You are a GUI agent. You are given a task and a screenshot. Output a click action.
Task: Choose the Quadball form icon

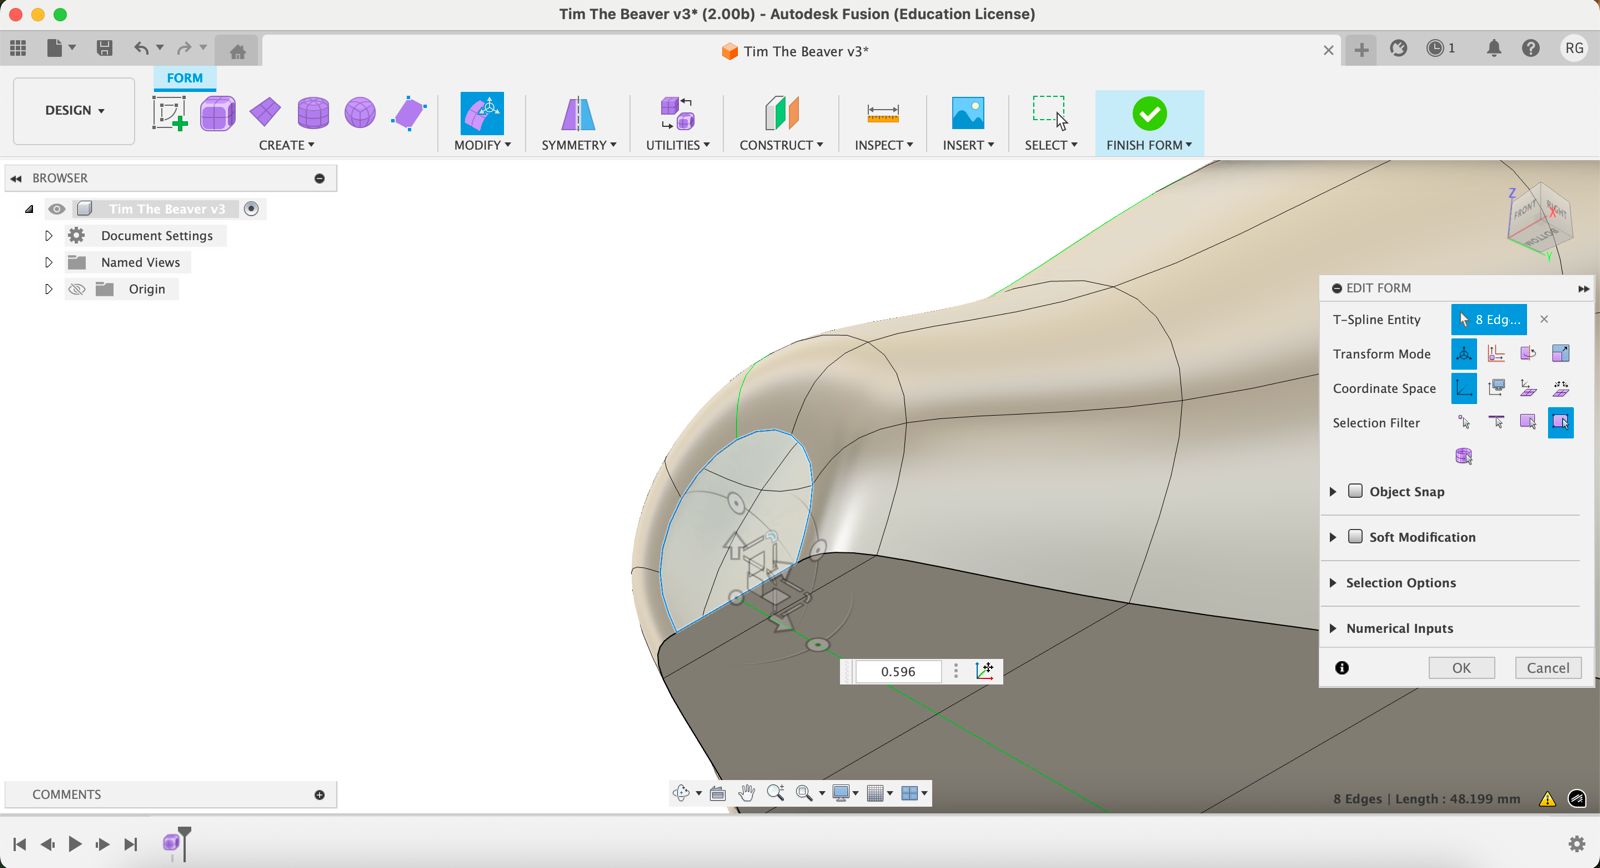360,113
